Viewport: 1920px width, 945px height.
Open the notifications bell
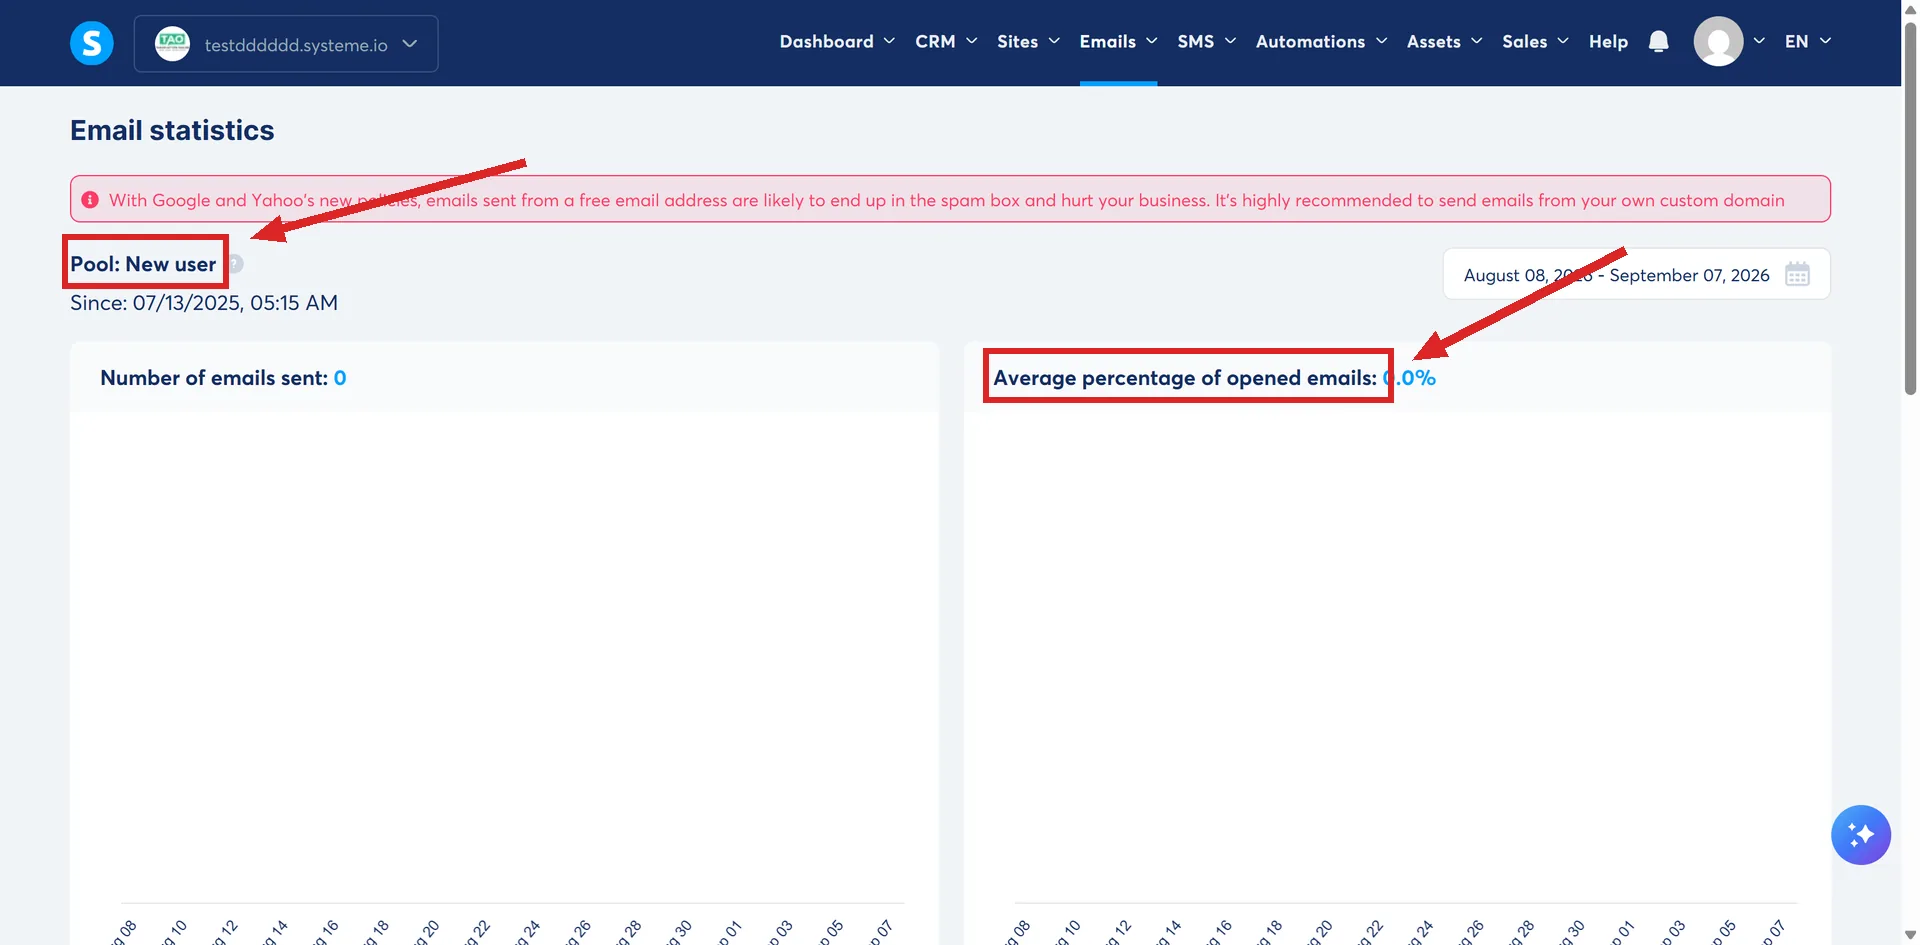point(1658,41)
